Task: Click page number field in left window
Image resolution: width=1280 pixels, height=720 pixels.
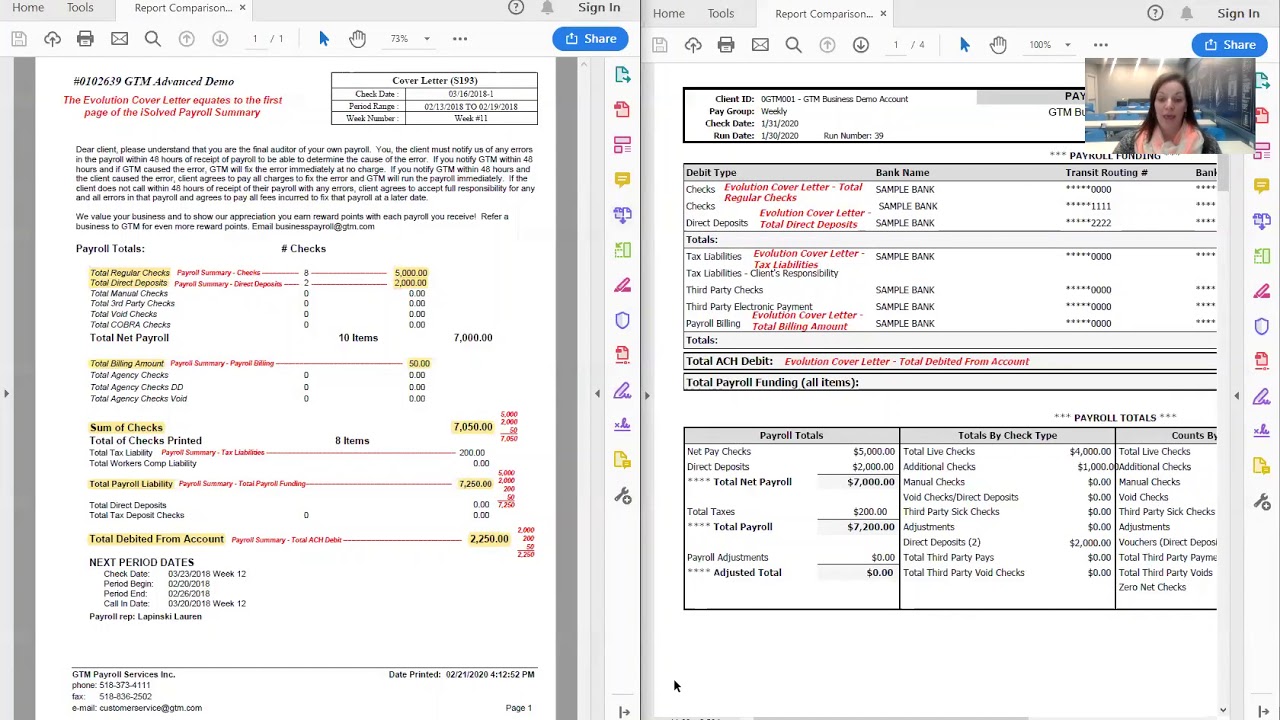Action: point(255,39)
